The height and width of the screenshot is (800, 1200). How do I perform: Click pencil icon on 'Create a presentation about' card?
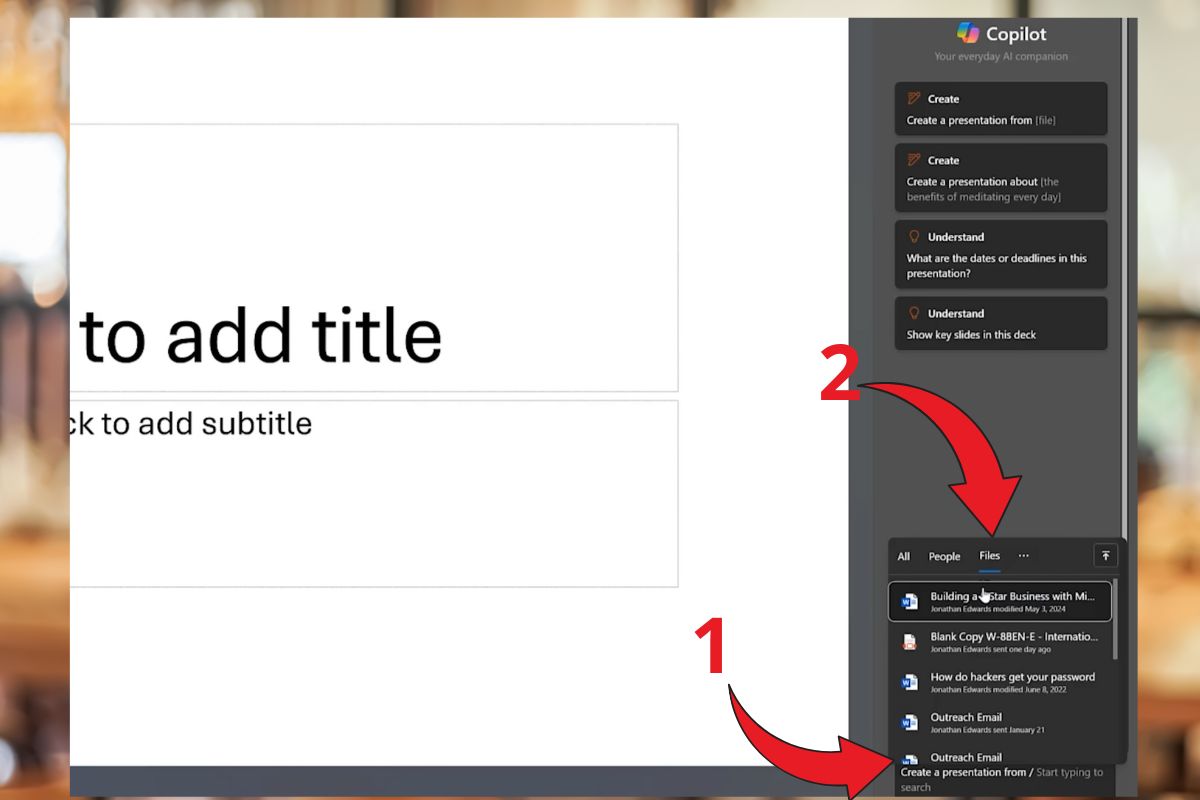pos(913,160)
